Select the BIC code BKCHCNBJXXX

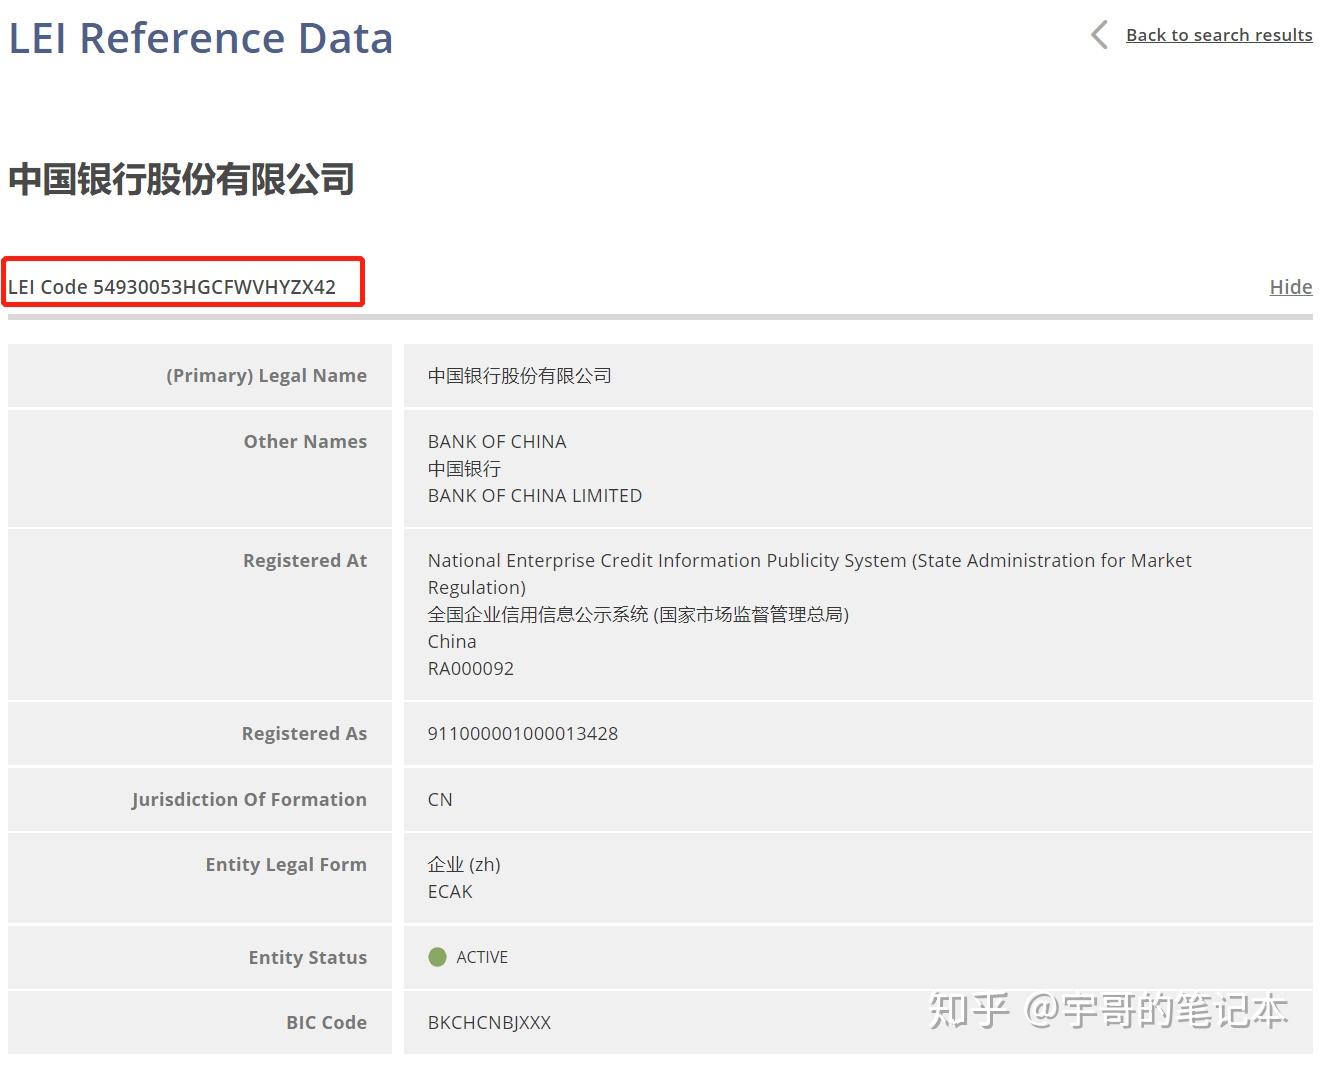[x=489, y=1023]
